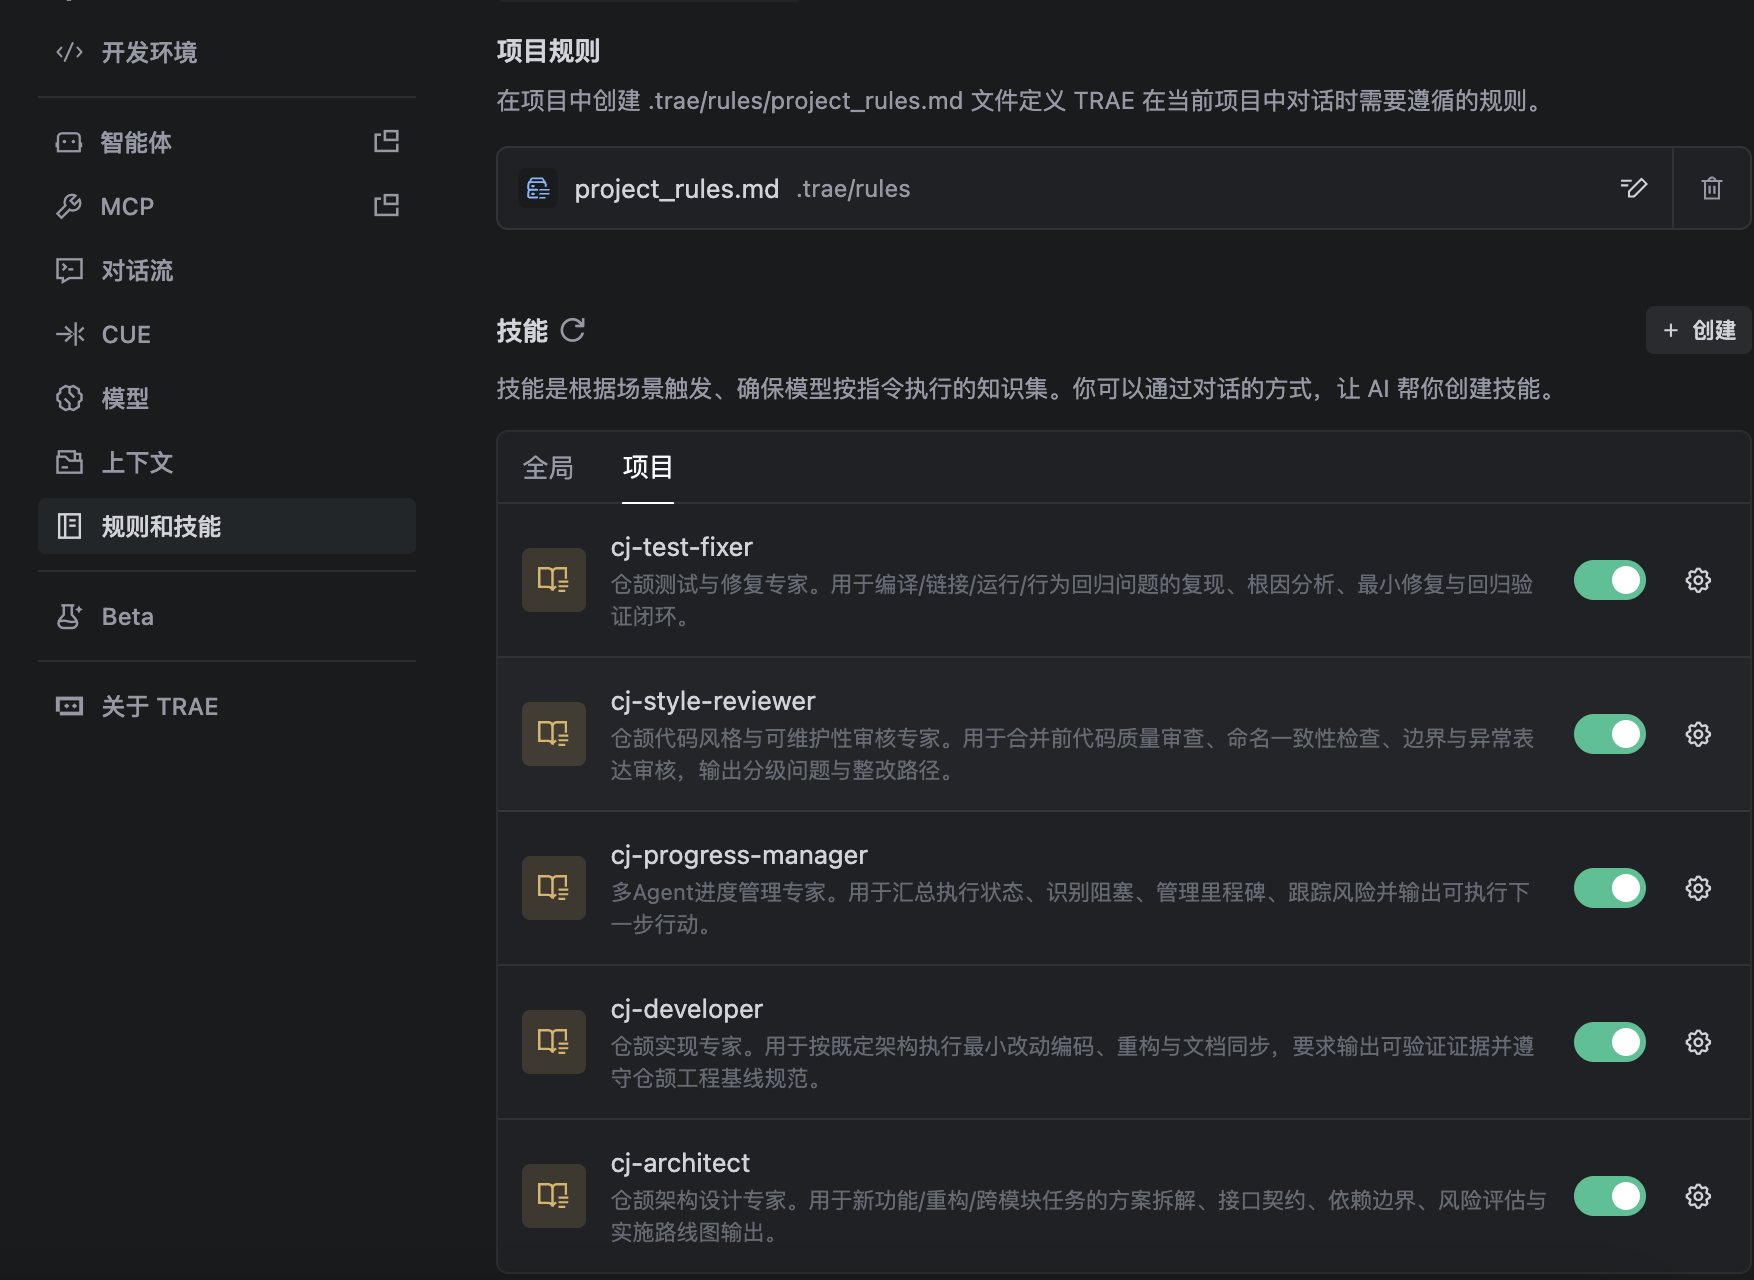Click the cj-architect skill book icon
The image size is (1754, 1280).
[554, 1196]
